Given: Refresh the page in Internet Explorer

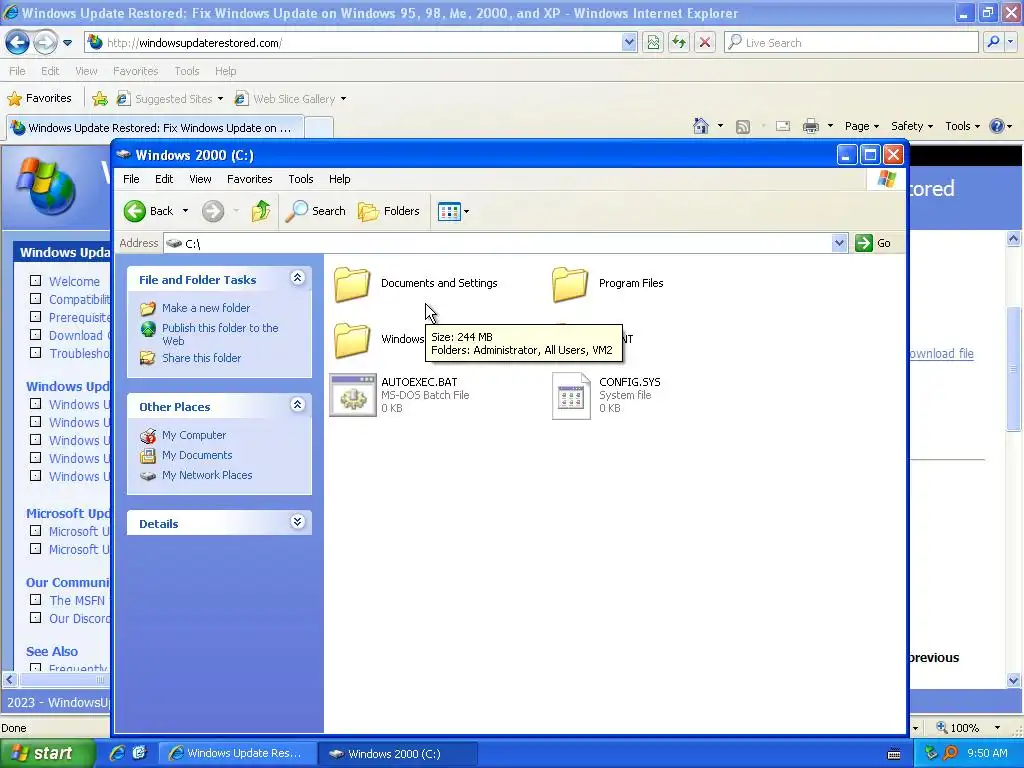Looking at the screenshot, I should (x=679, y=42).
